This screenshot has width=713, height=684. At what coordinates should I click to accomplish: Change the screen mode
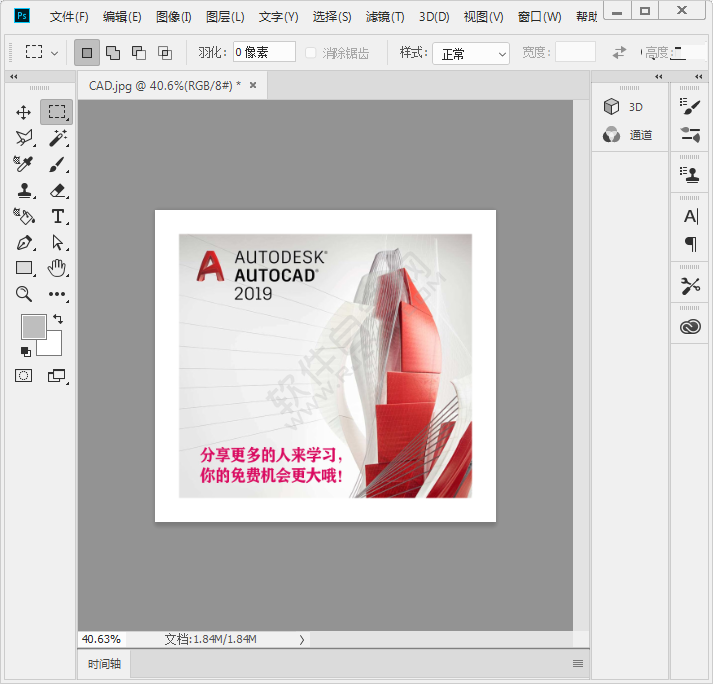click(57, 376)
